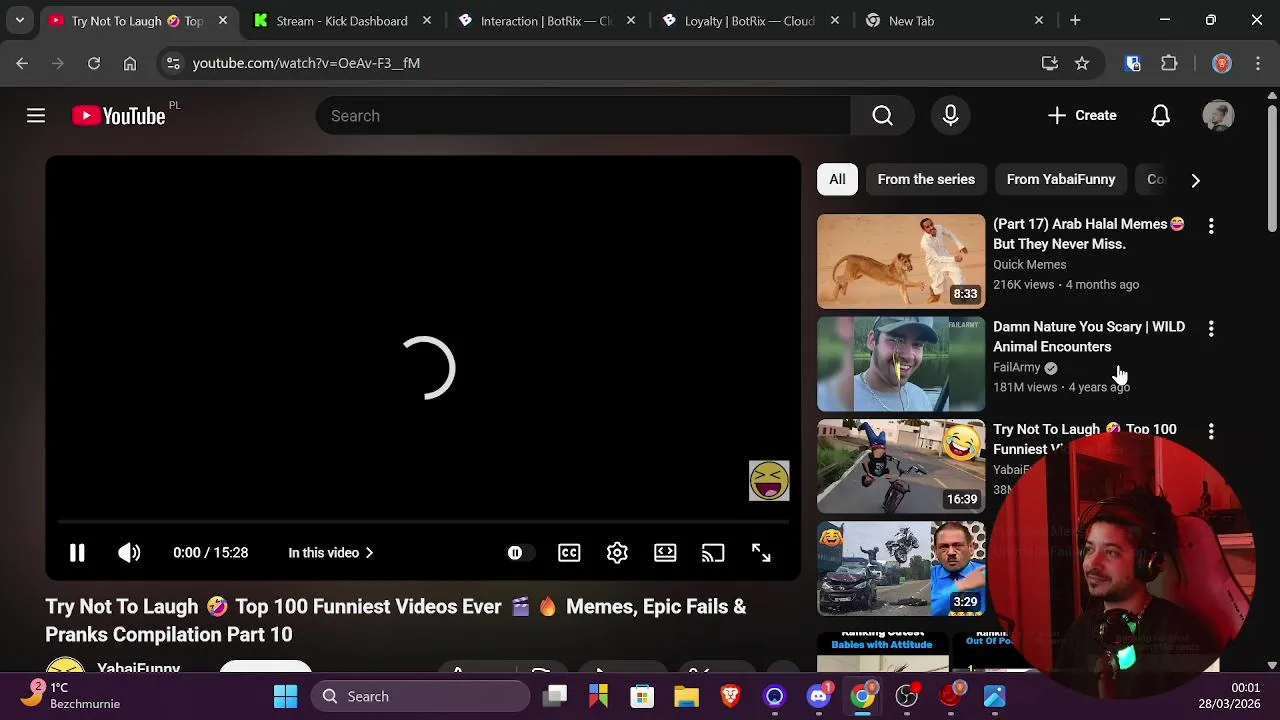Open options for Damn Nature You Scary

pyautogui.click(x=1211, y=329)
